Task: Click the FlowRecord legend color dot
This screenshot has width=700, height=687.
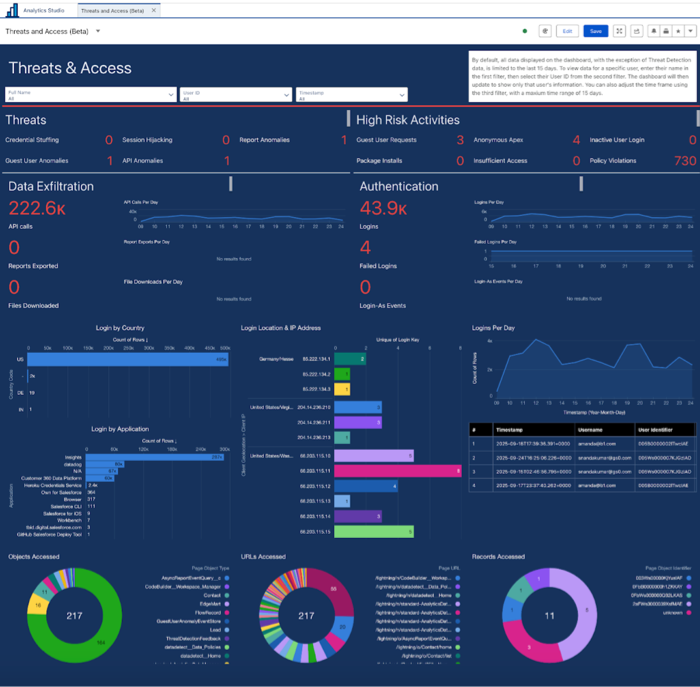Action: point(227,612)
